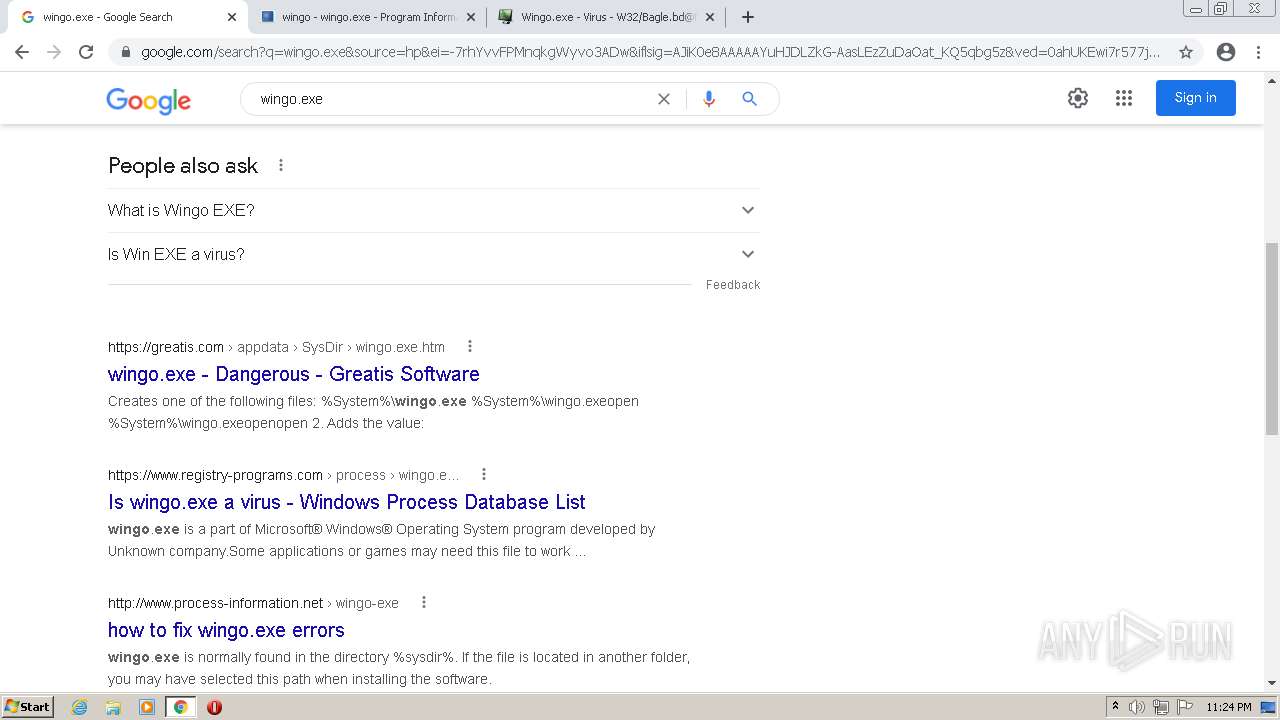The image size is (1280, 720).
Task: Click process-information.net breadcrumb URL
Action: [x=253, y=603]
